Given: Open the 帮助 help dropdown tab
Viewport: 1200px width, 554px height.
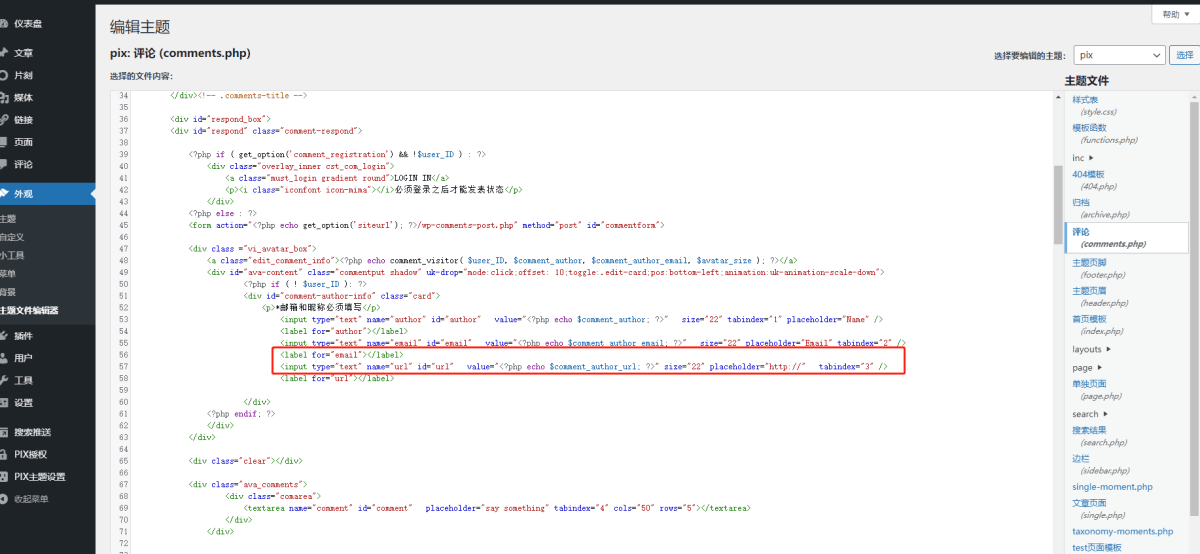Looking at the screenshot, I should (1170, 14).
